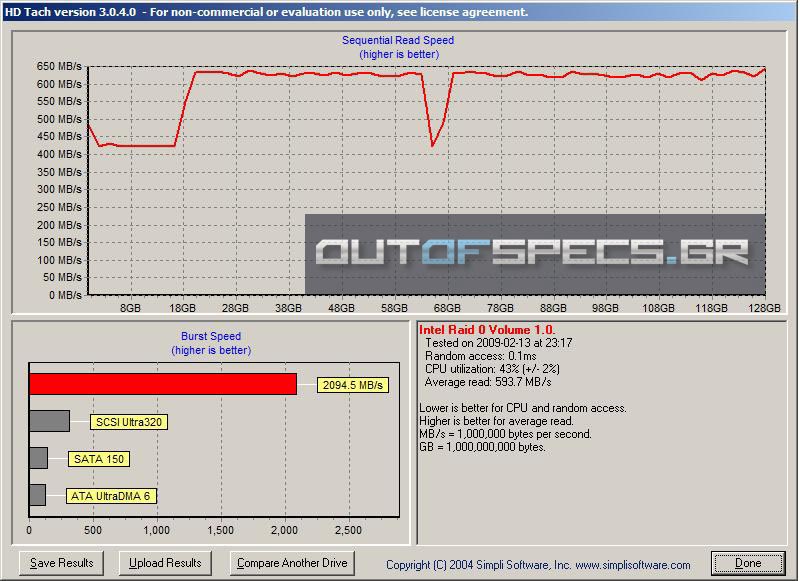Image resolution: width=800 pixels, height=581 pixels.
Task: Click the Burst Speed chart title
Action: click(x=211, y=336)
